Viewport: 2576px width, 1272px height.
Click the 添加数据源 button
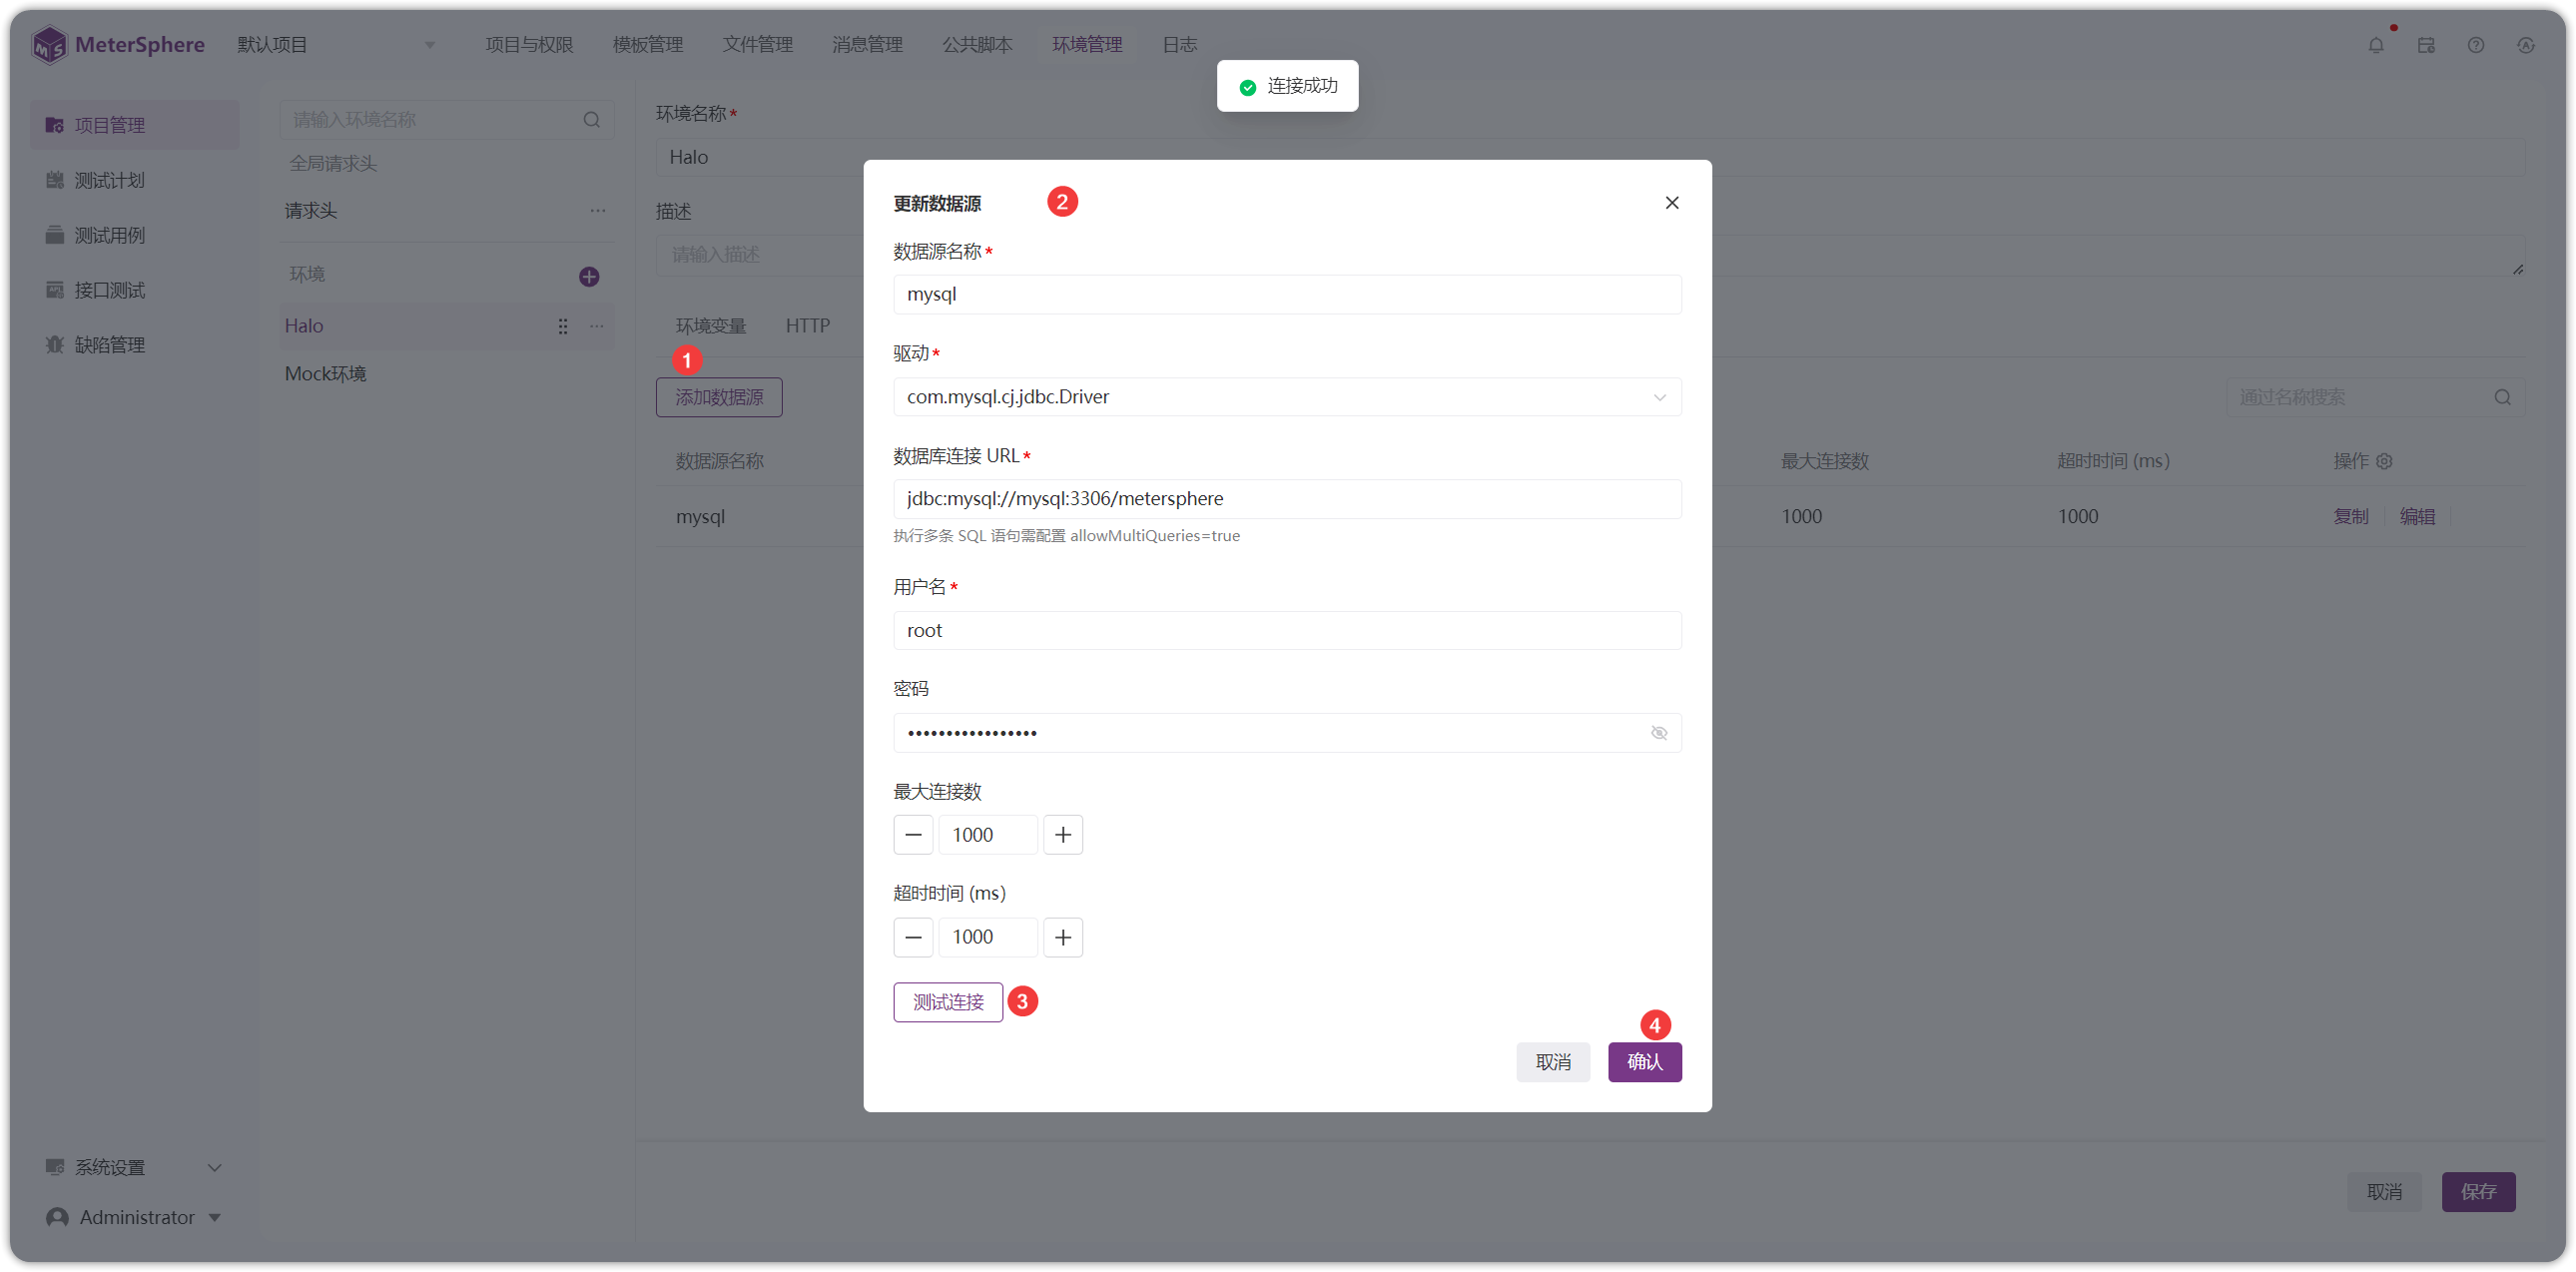(x=719, y=397)
